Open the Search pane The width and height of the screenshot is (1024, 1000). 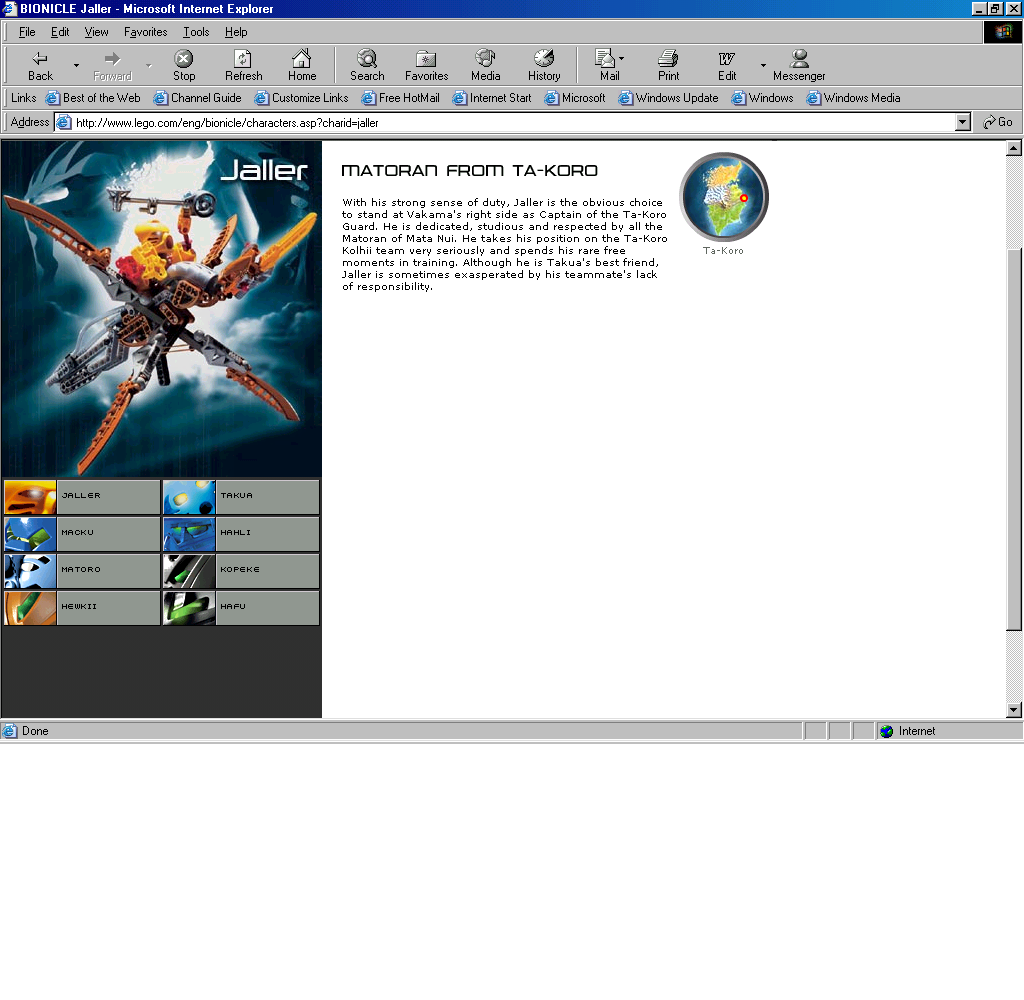367,65
